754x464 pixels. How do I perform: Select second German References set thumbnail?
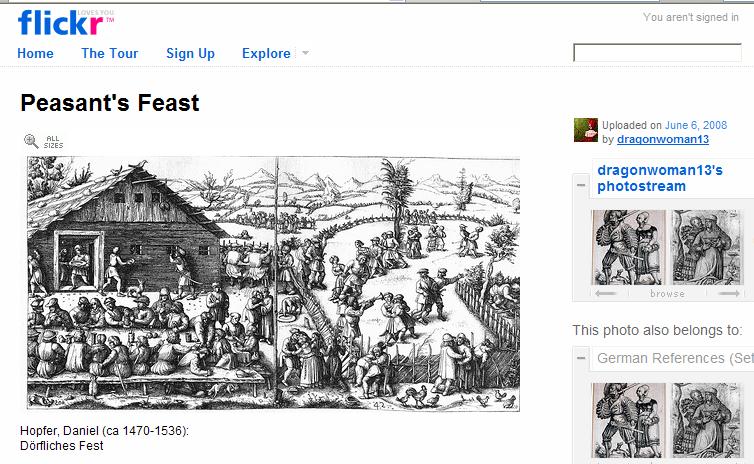[x=706, y=421]
